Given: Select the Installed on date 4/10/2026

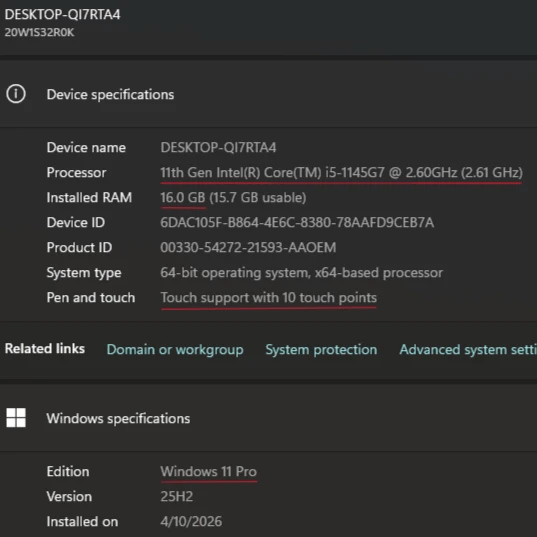Looking at the screenshot, I should click(x=191, y=521).
